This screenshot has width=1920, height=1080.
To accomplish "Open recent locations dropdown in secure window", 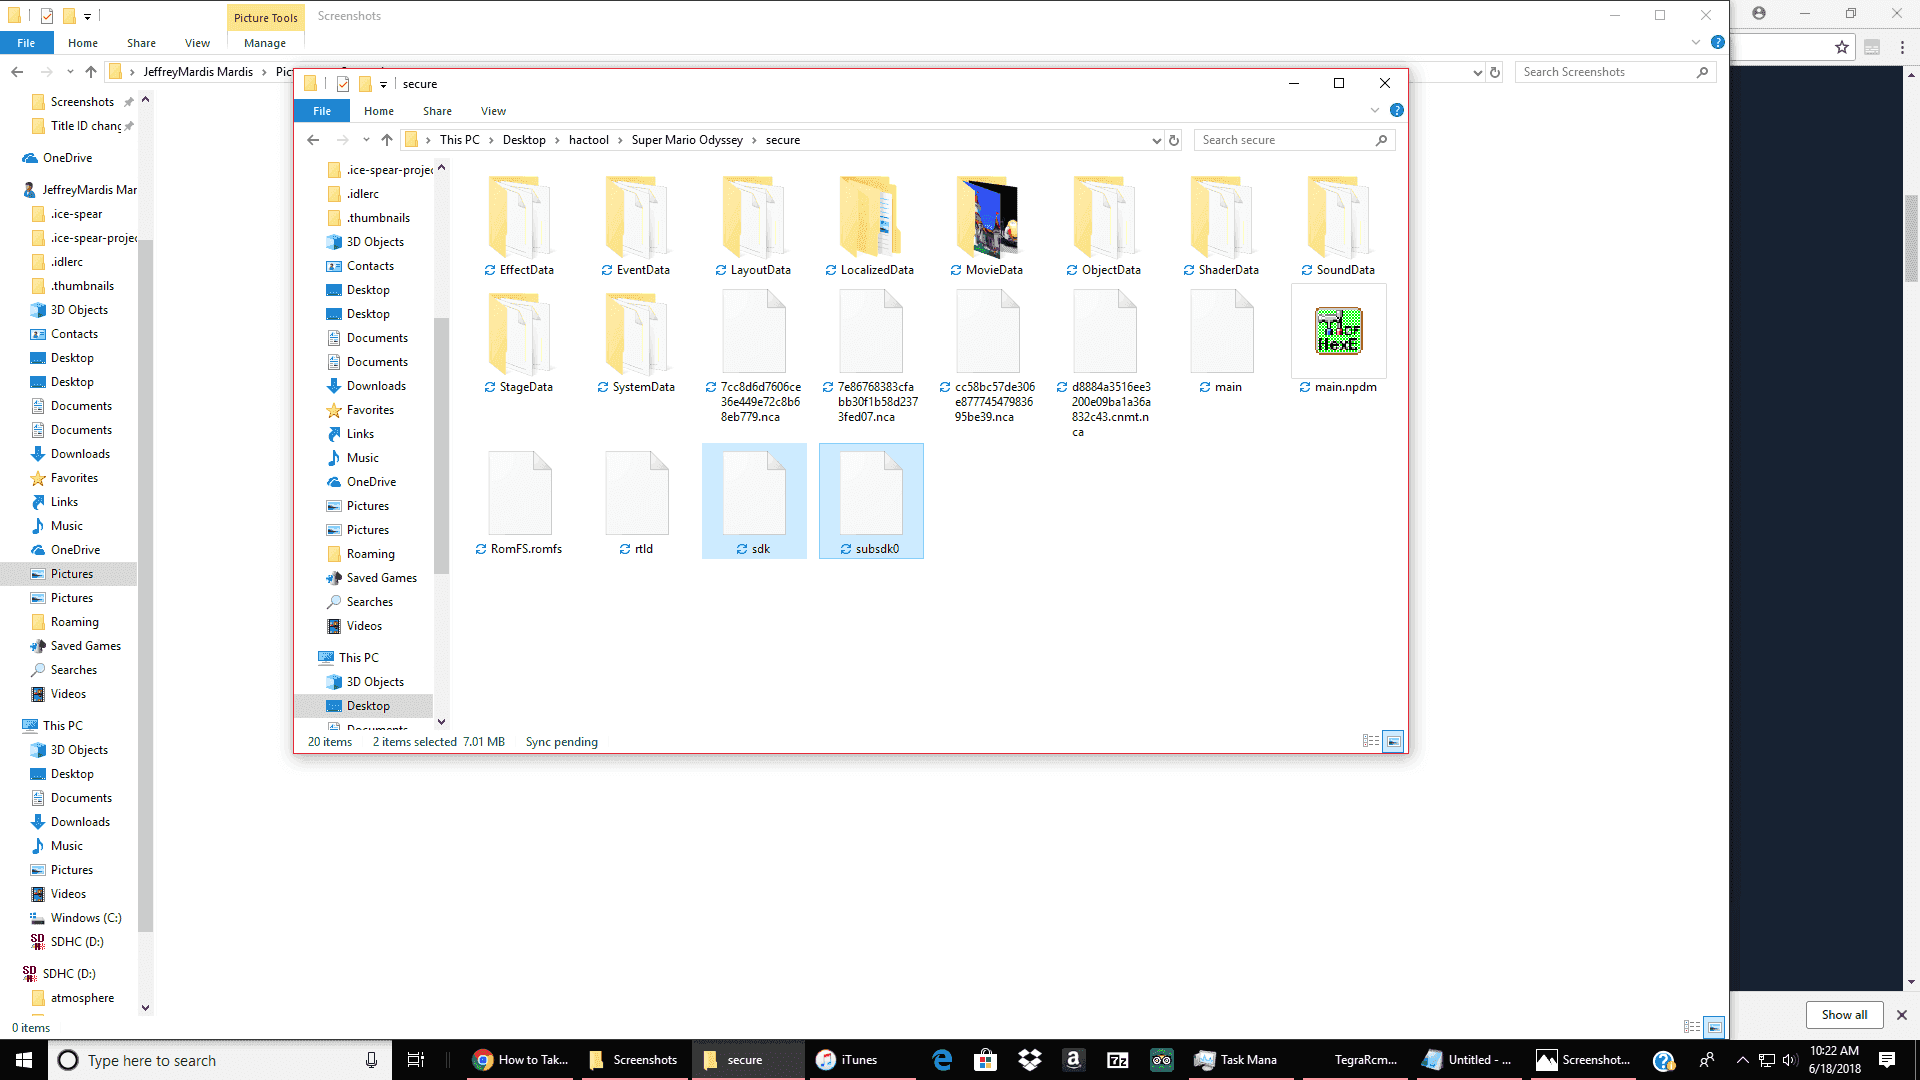I will [x=366, y=140].
